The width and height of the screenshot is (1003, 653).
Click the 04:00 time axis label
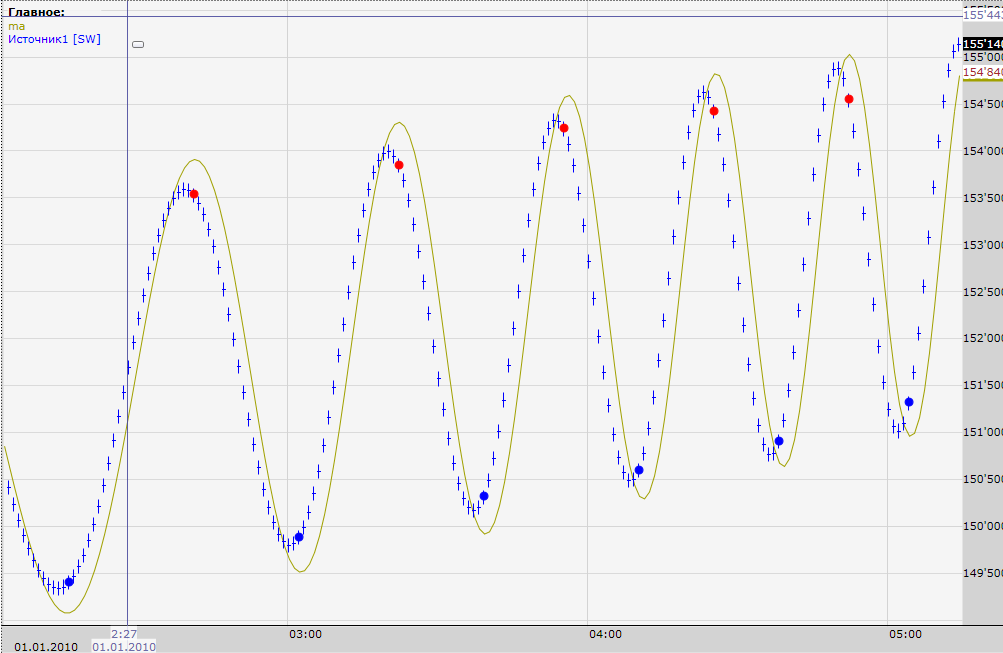[x=605, y=634]
